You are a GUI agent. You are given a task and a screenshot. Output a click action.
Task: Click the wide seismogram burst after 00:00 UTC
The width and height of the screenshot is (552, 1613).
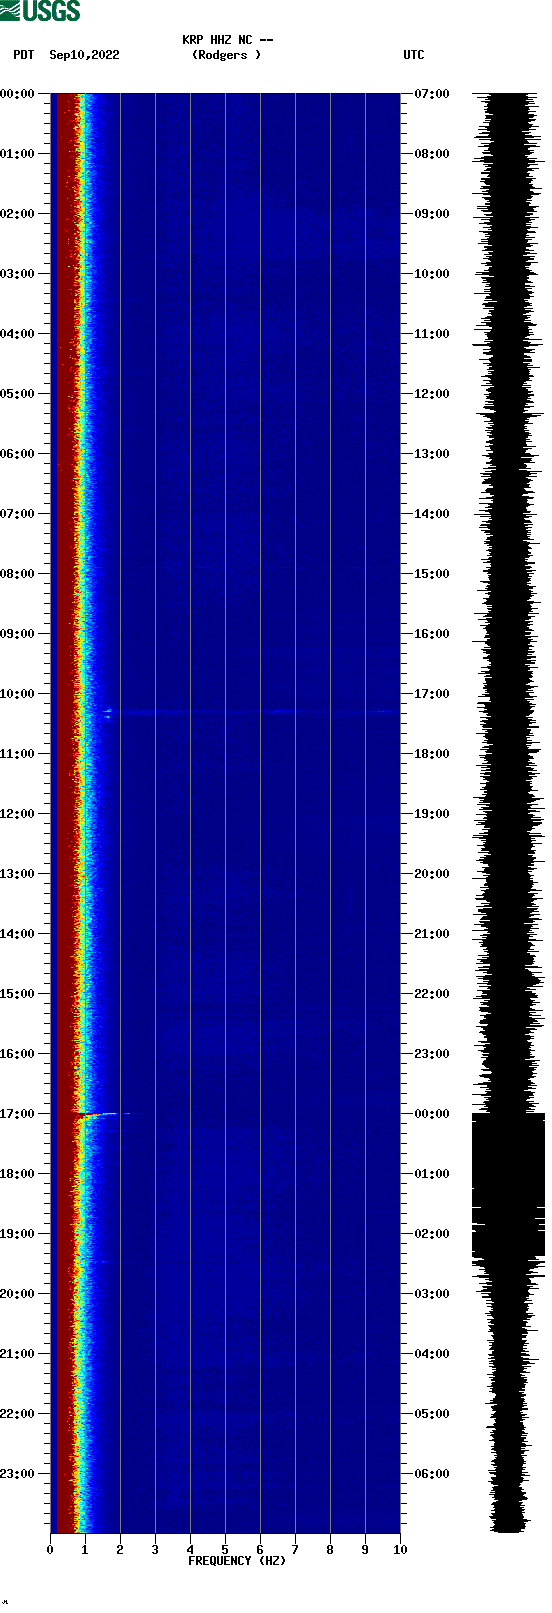pyautogui.click(x=508, y=1185)
